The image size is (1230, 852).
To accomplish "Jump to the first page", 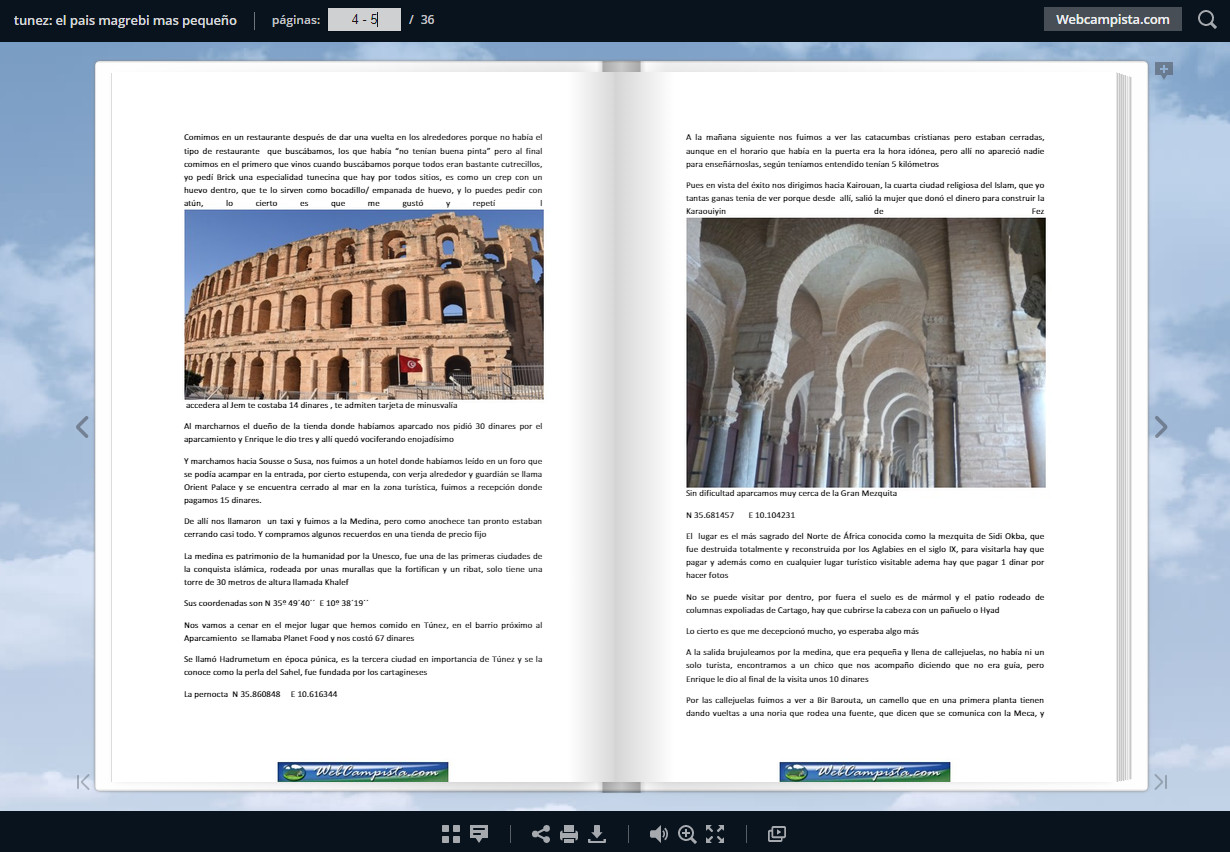I will [x=84, y=782].
